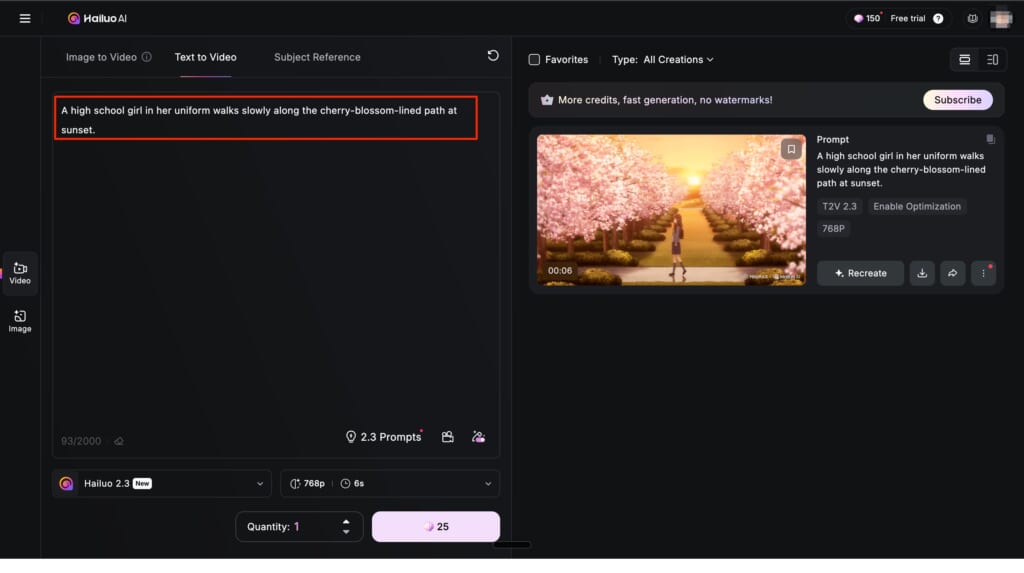Select the Image sidebar tool
Image resolution: width=1024 pixels, height=573 pixels.
tap(20, 321)
